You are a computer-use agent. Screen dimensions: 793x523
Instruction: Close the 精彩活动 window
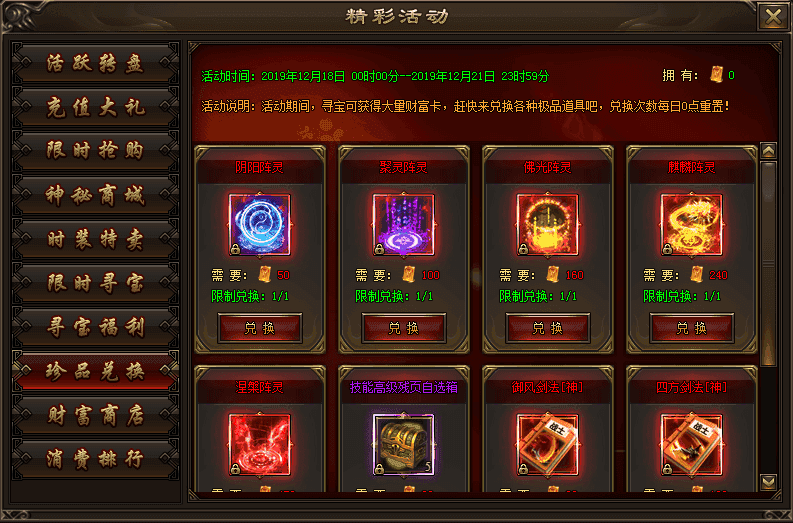(773, 17)
